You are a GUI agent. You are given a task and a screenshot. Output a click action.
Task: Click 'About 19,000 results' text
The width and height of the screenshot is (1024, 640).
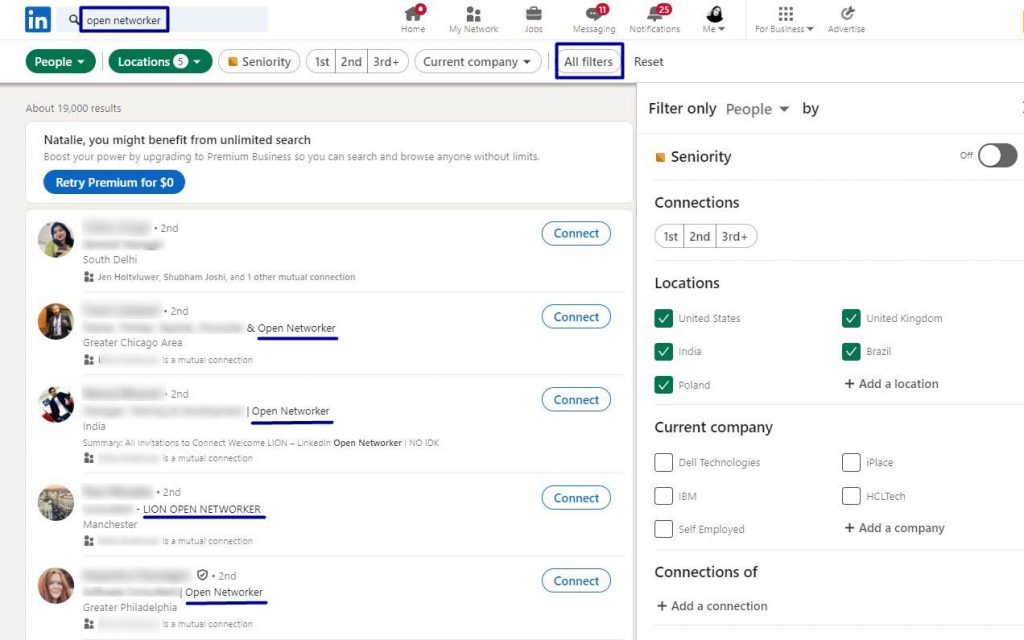point(73,108)
